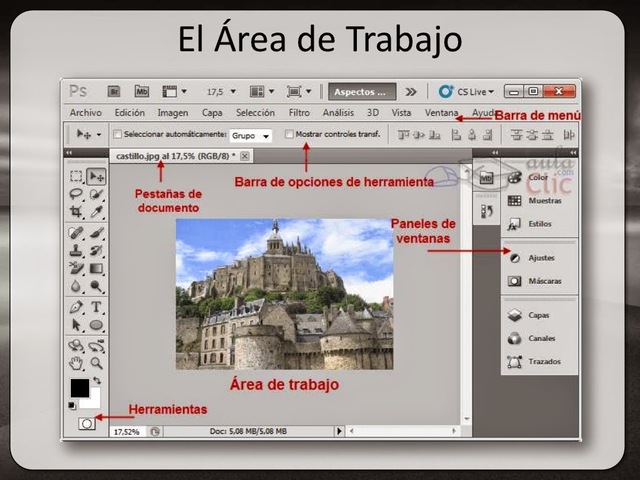Select the Blur tool
This screenshot has height=480, width=640.
[76, 286]
